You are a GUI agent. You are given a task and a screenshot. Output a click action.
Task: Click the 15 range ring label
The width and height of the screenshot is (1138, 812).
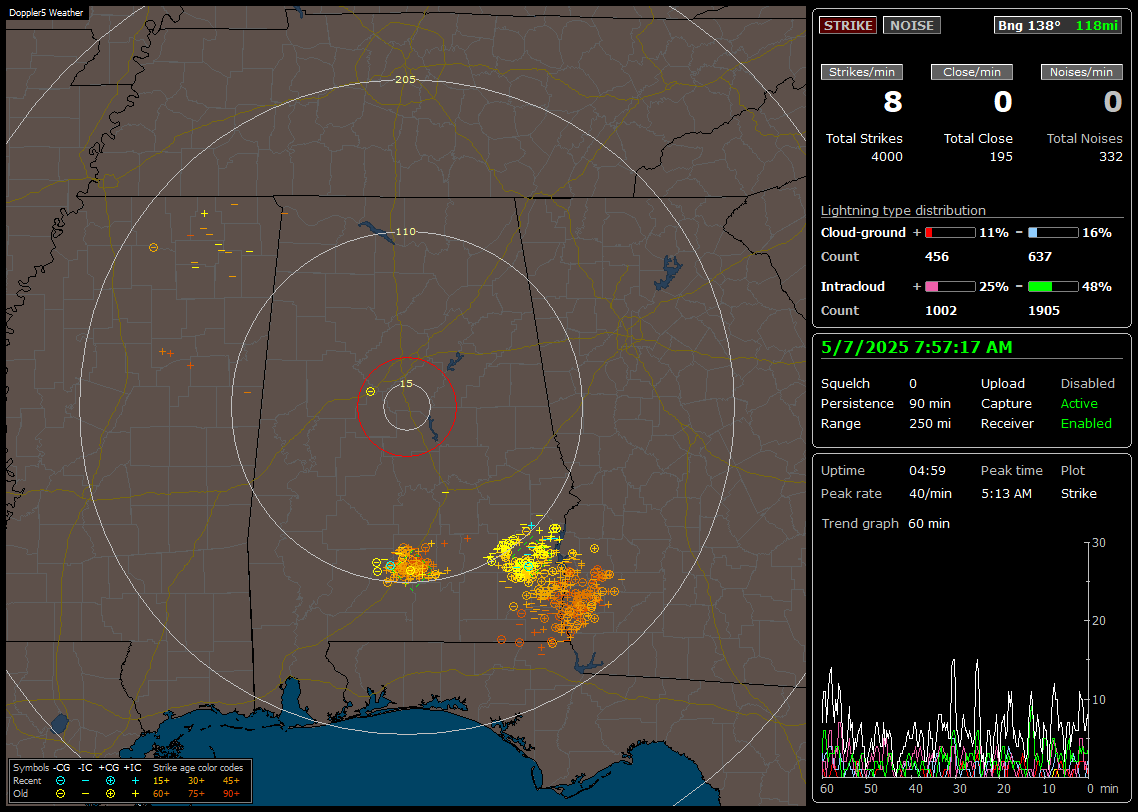click(x=406, y=384)
